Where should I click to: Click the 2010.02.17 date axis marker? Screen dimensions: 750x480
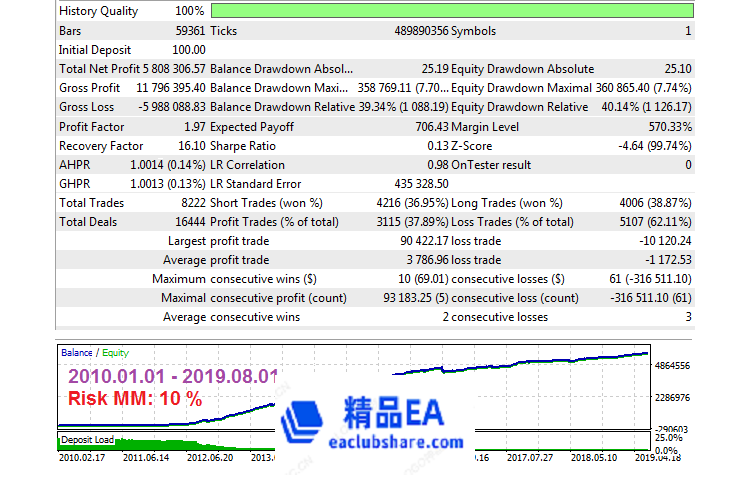coord(83,458)
